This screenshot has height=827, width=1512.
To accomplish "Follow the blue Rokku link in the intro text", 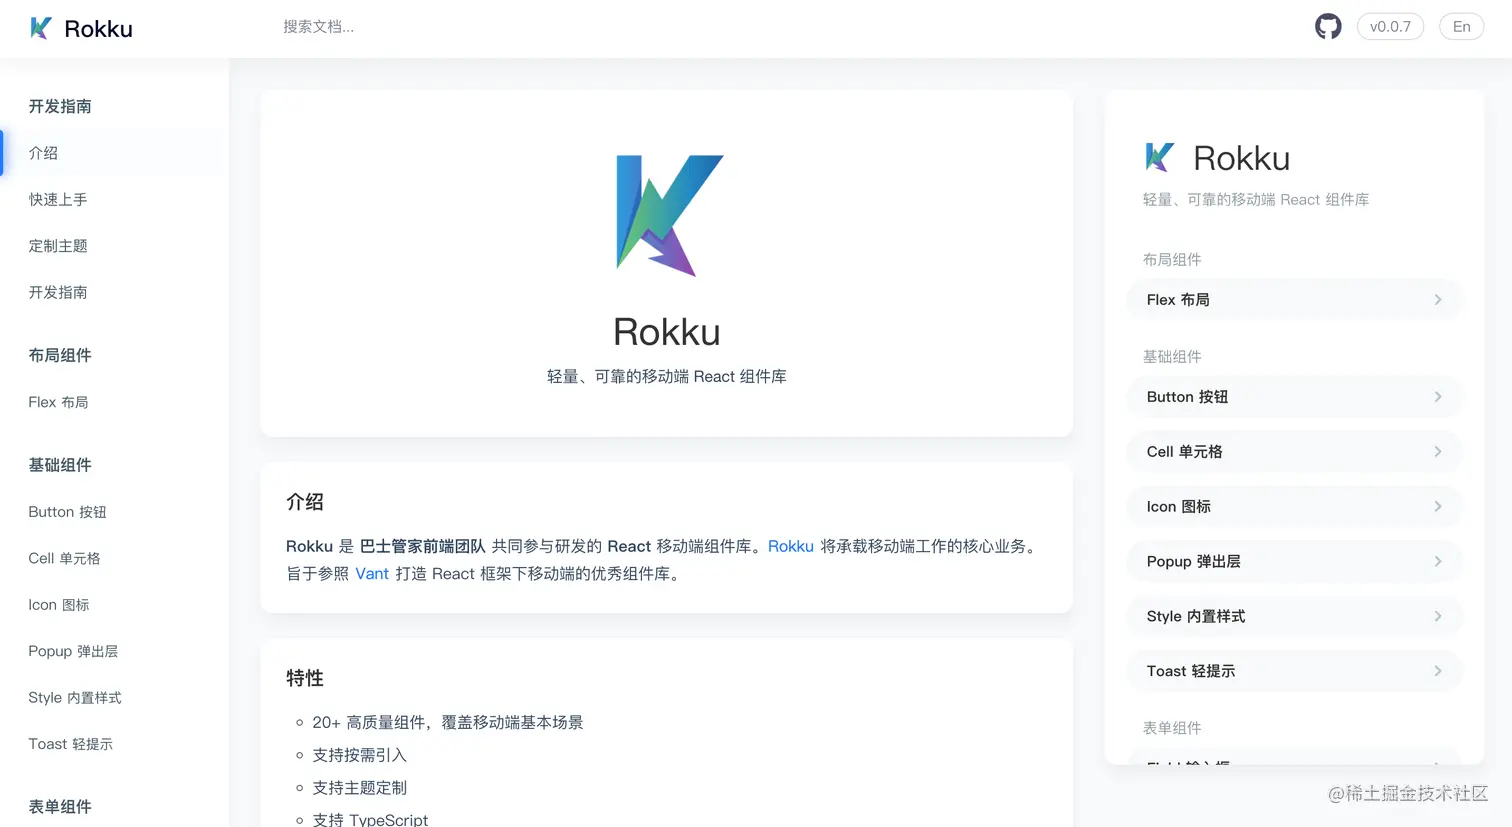I will (790, 546).
